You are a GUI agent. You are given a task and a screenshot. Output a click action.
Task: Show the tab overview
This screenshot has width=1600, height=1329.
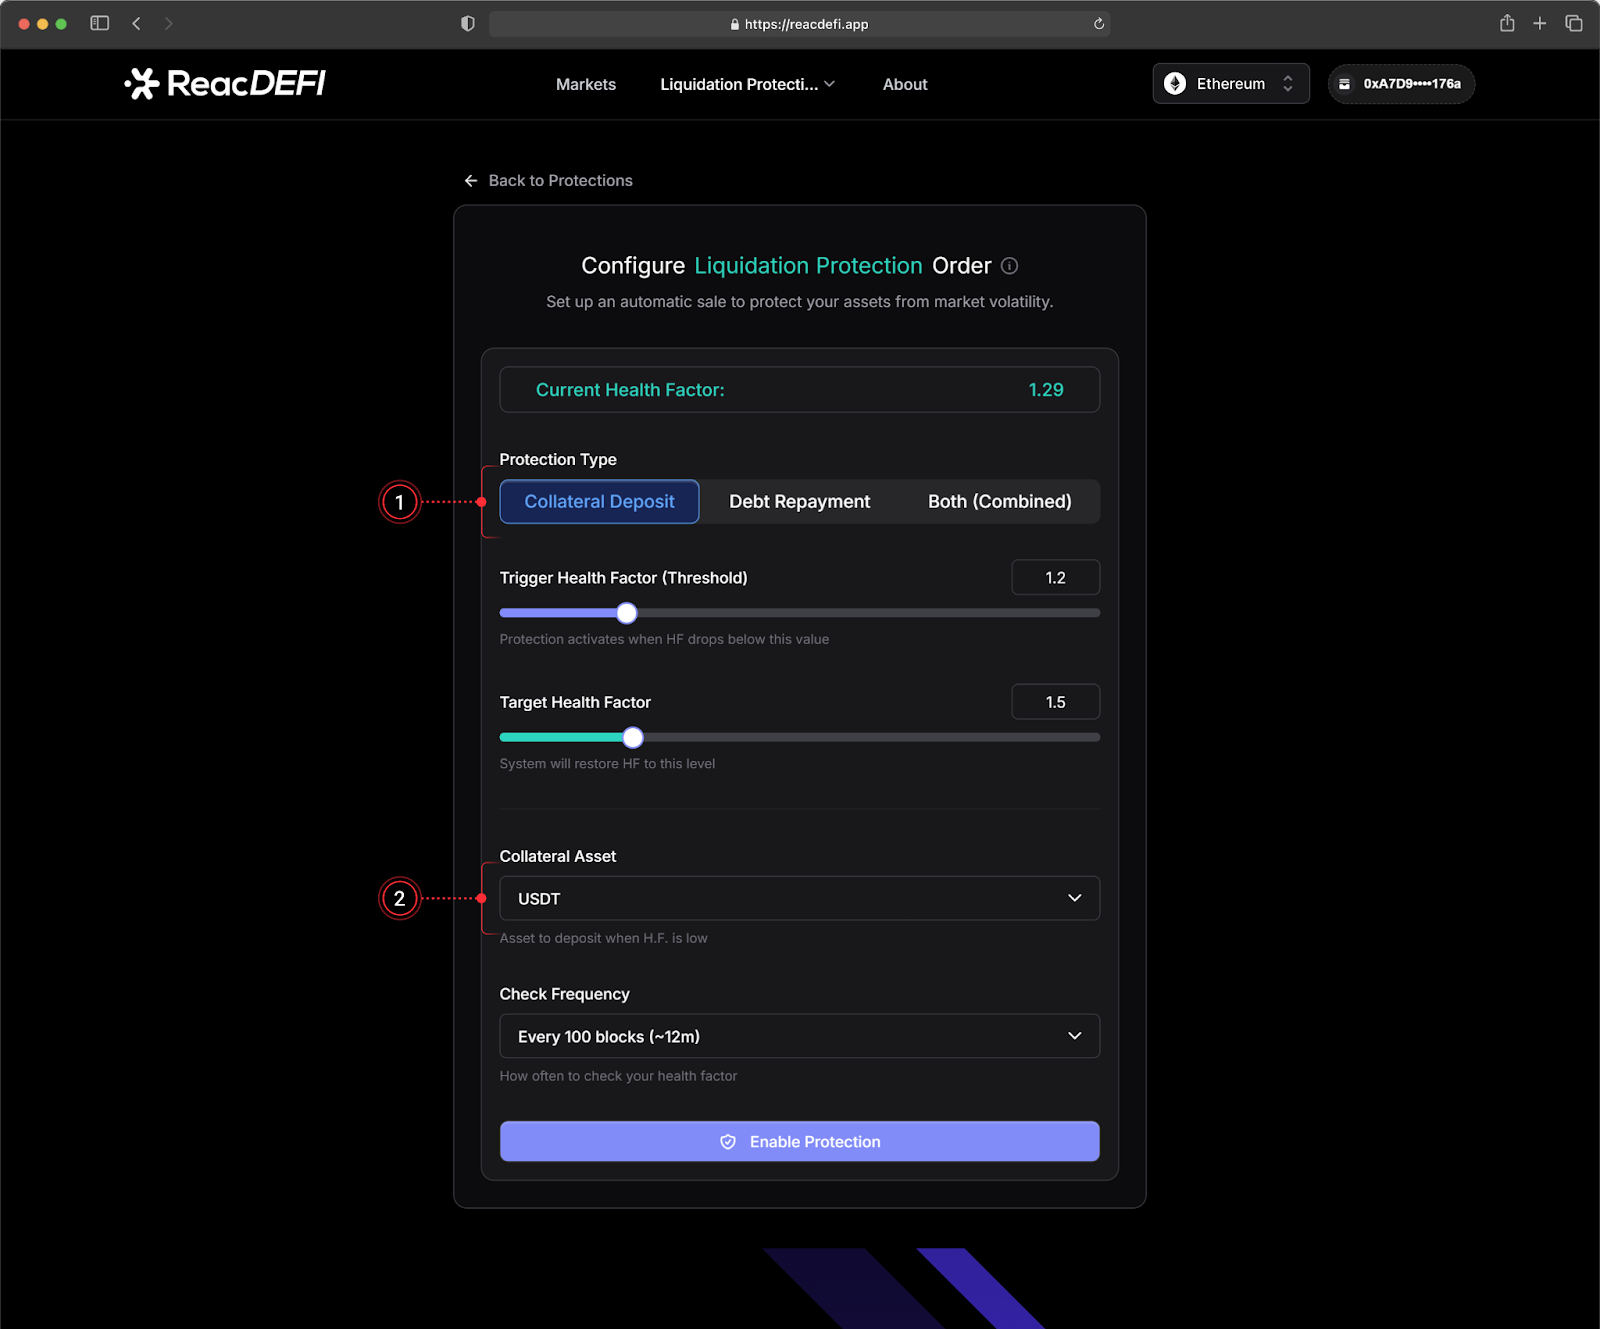pos(1574,23)
